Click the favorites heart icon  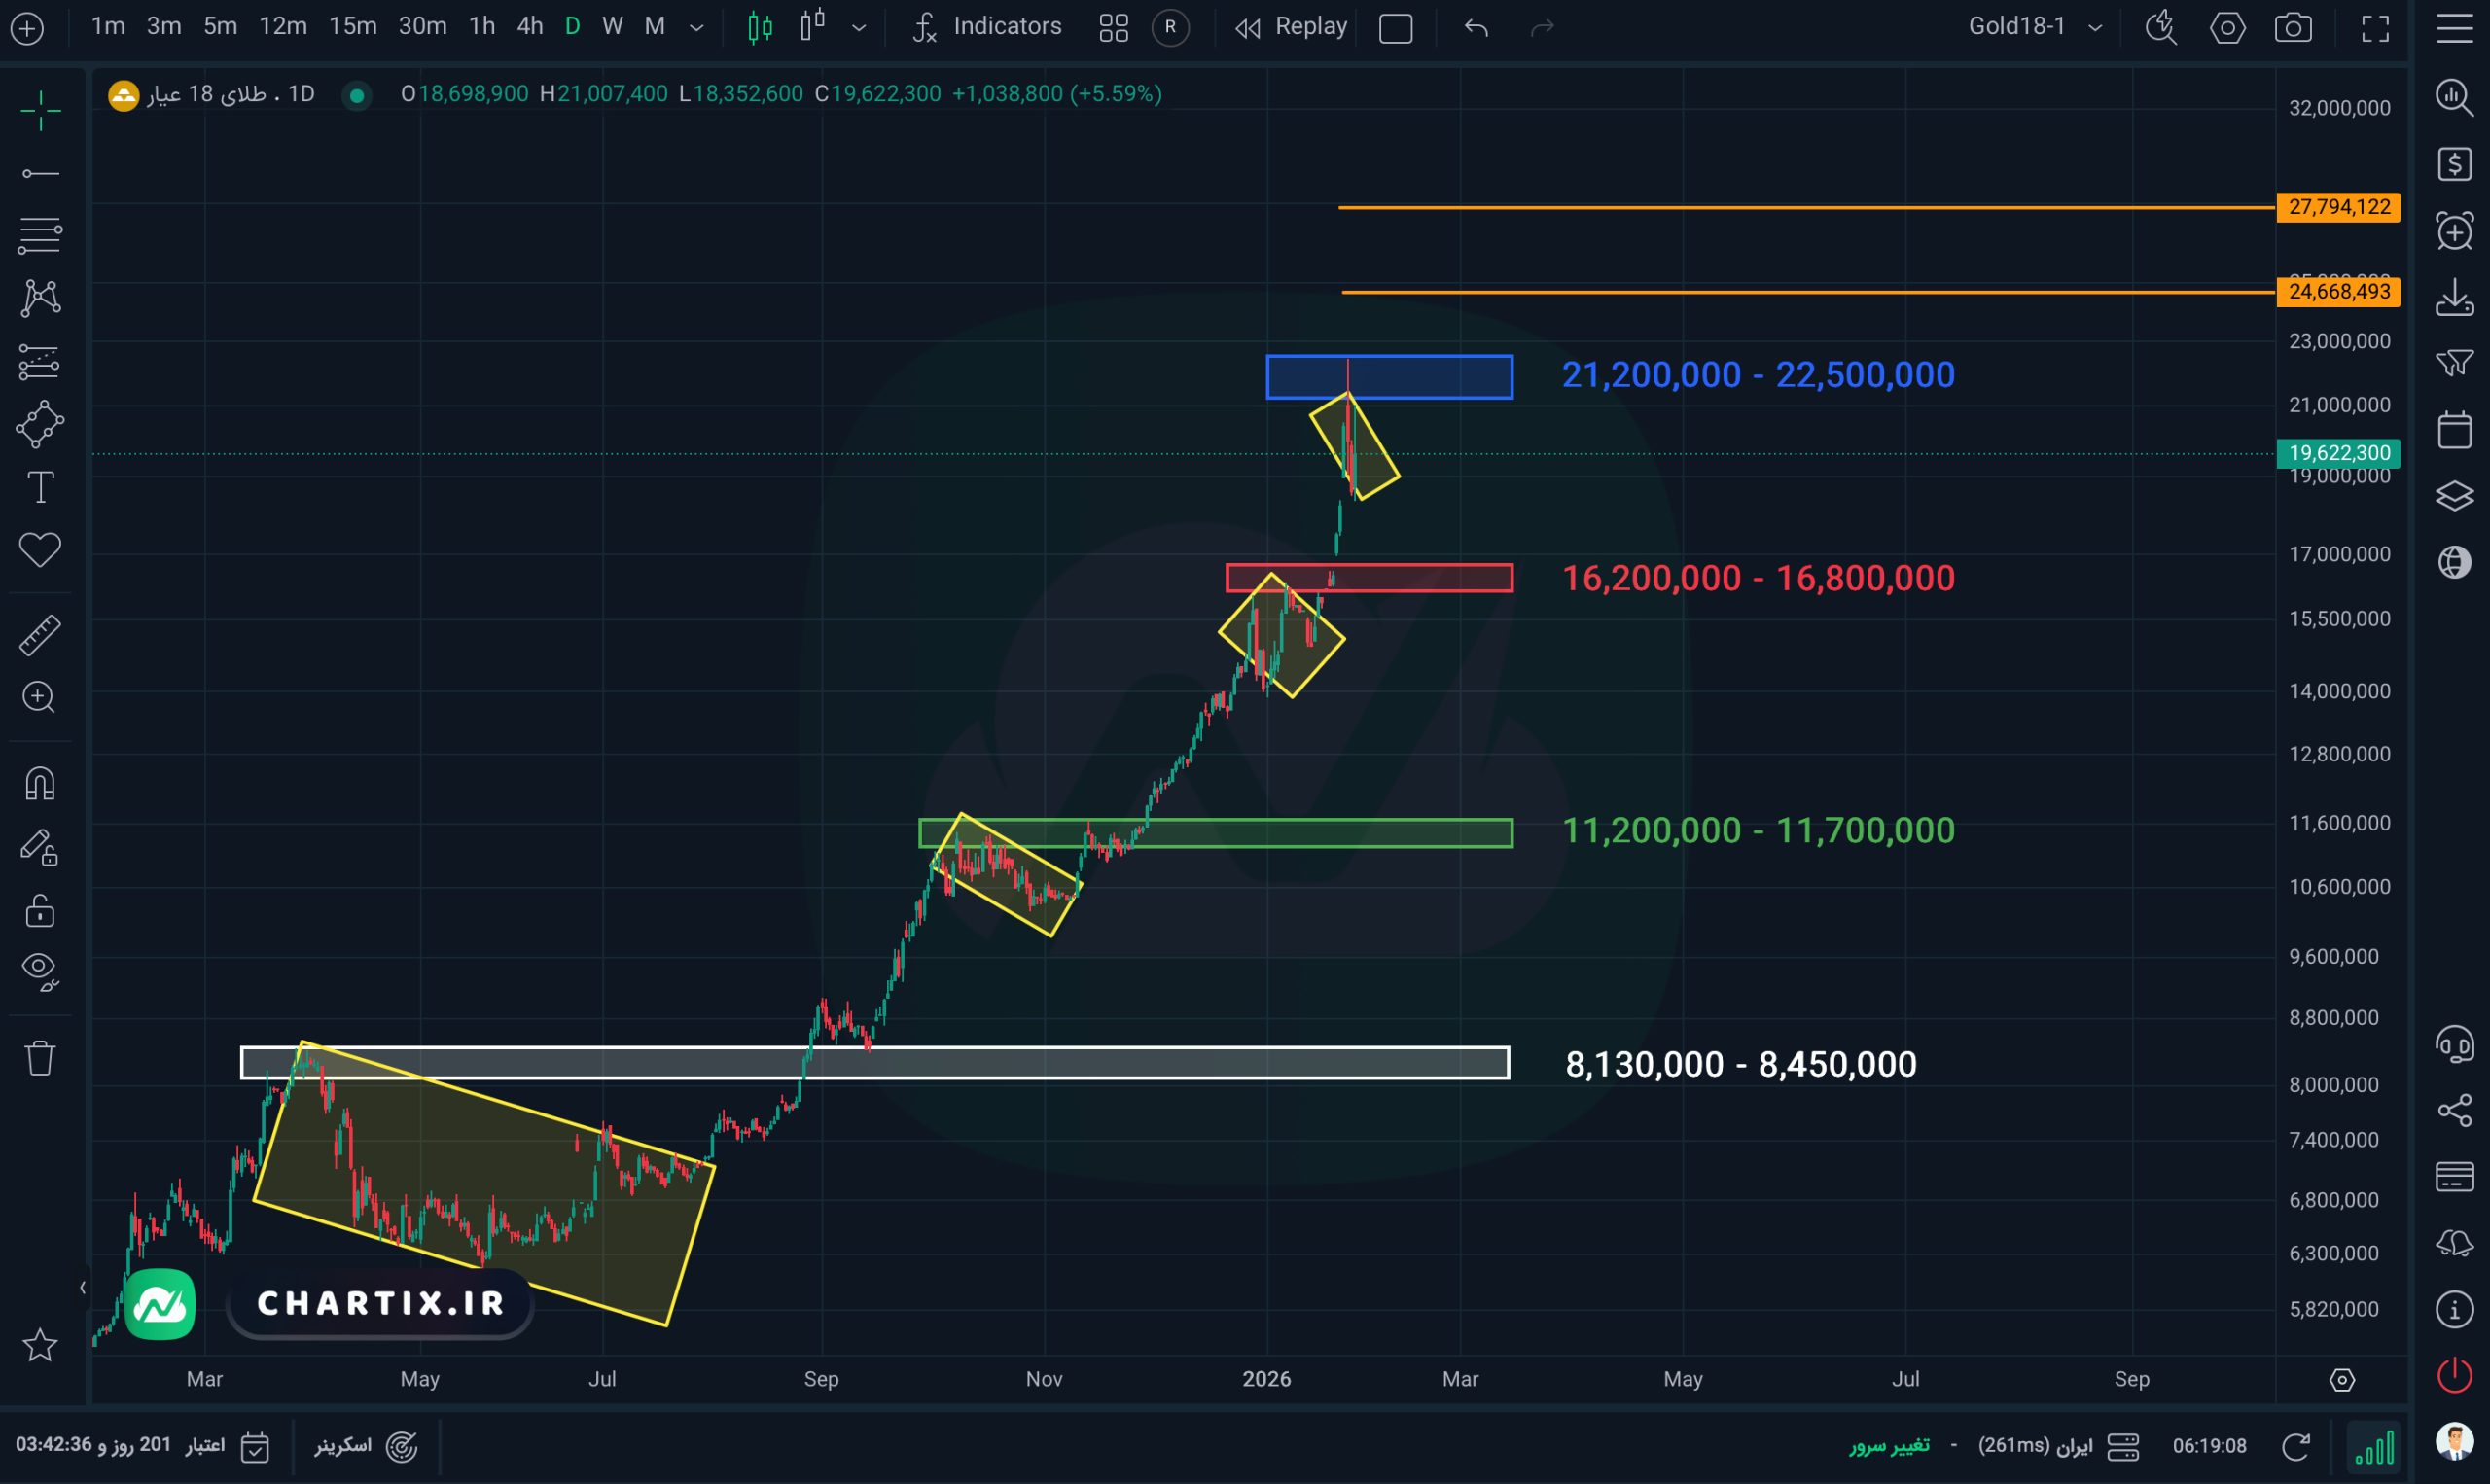tap(40, 549)
